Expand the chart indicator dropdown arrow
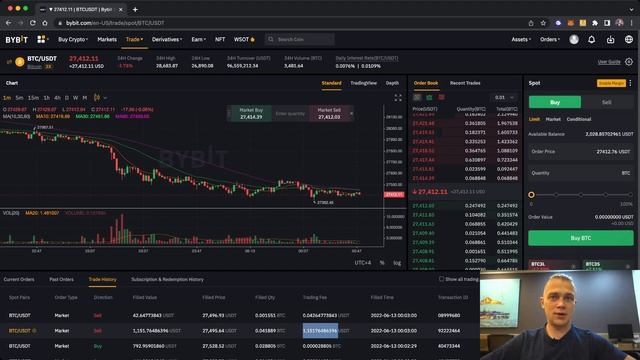This screenshot has width=640, height=360. point(105,98)
